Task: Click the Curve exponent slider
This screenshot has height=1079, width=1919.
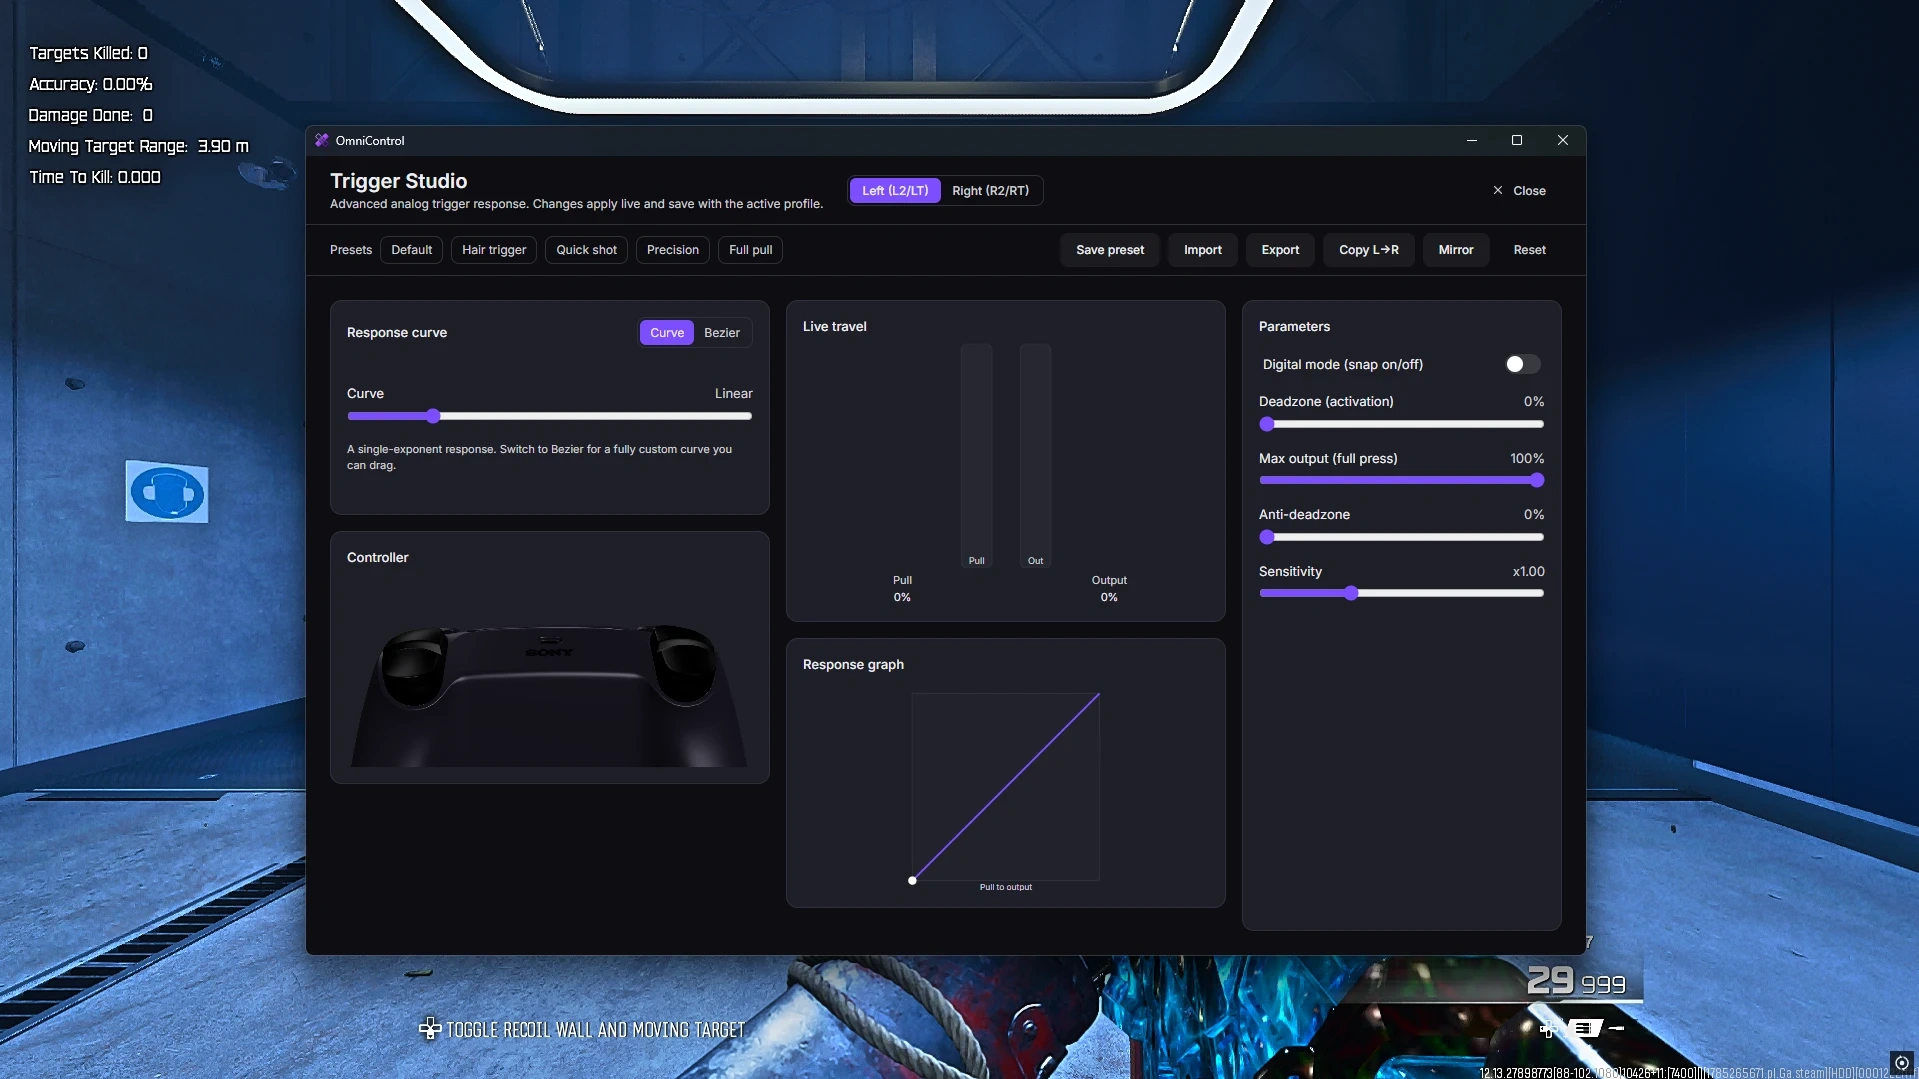Action: pos(550,416)
